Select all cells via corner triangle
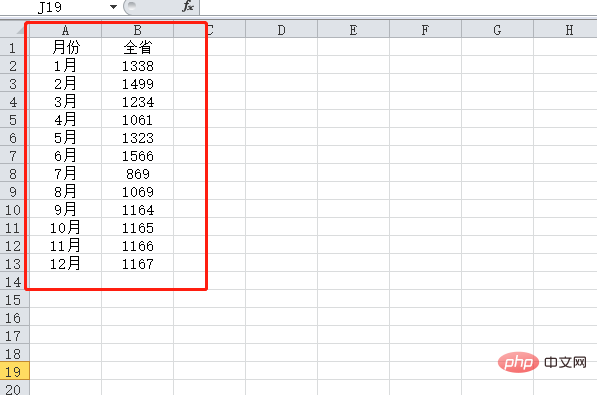Screen dimensions: 597x395 tap(14, 29)
